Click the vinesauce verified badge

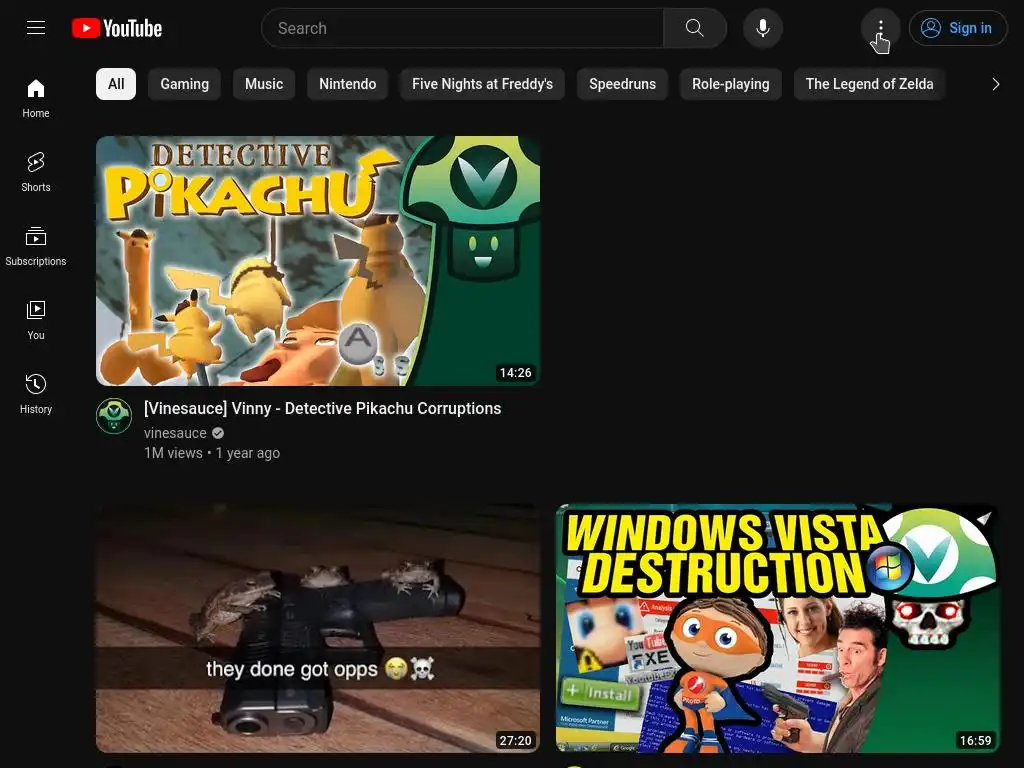(x=218, y=433)
